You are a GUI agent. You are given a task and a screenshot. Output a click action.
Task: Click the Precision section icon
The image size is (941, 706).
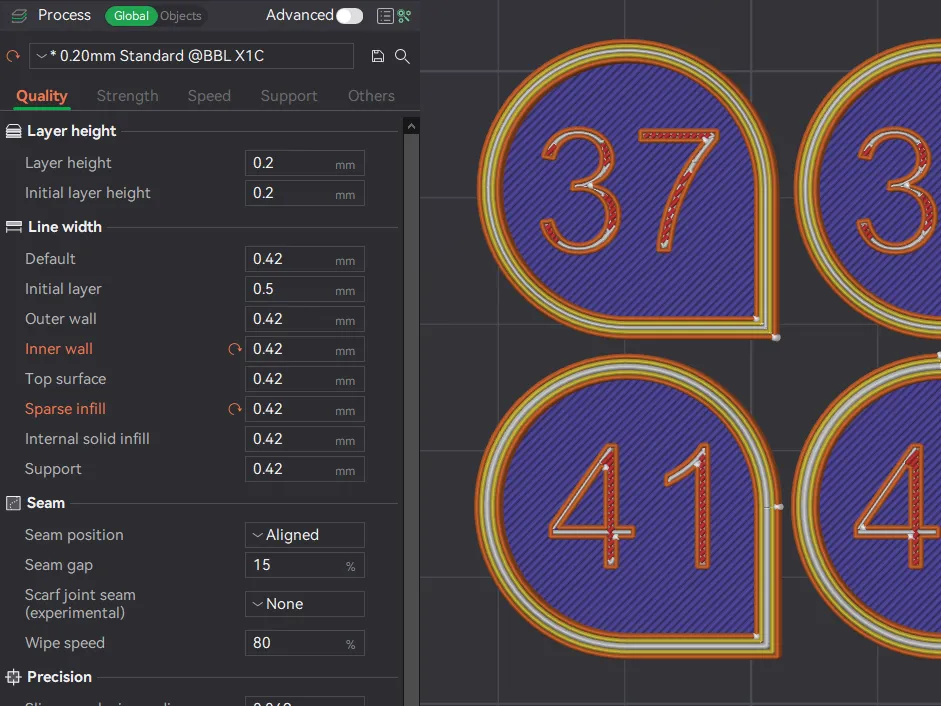pyautogui.click(x=13, y=677)
